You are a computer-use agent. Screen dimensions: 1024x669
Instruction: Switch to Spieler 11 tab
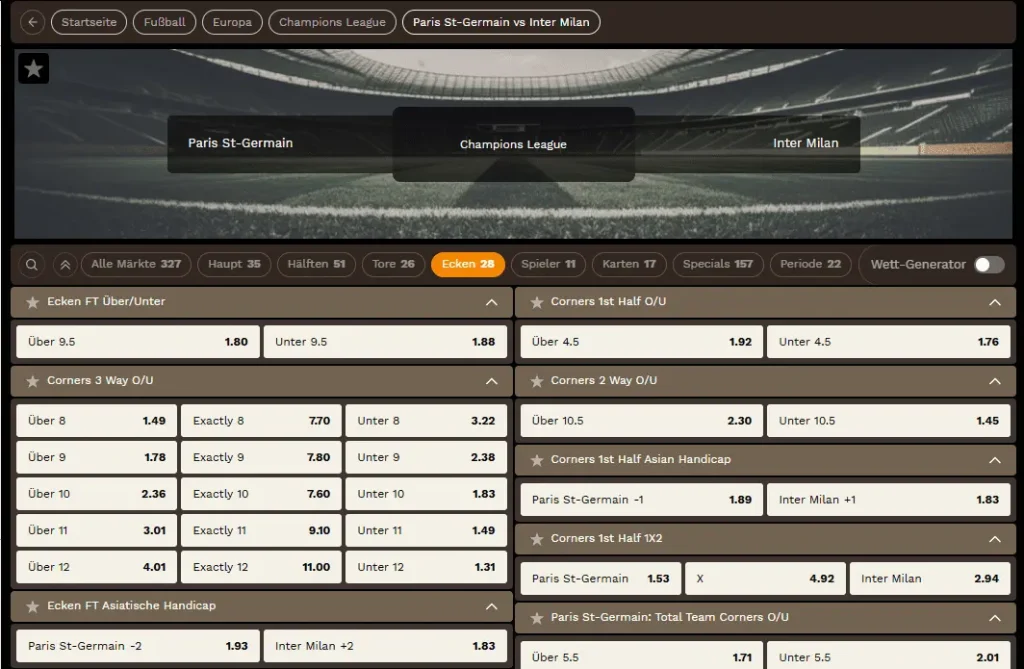click(x=548, y=265)
